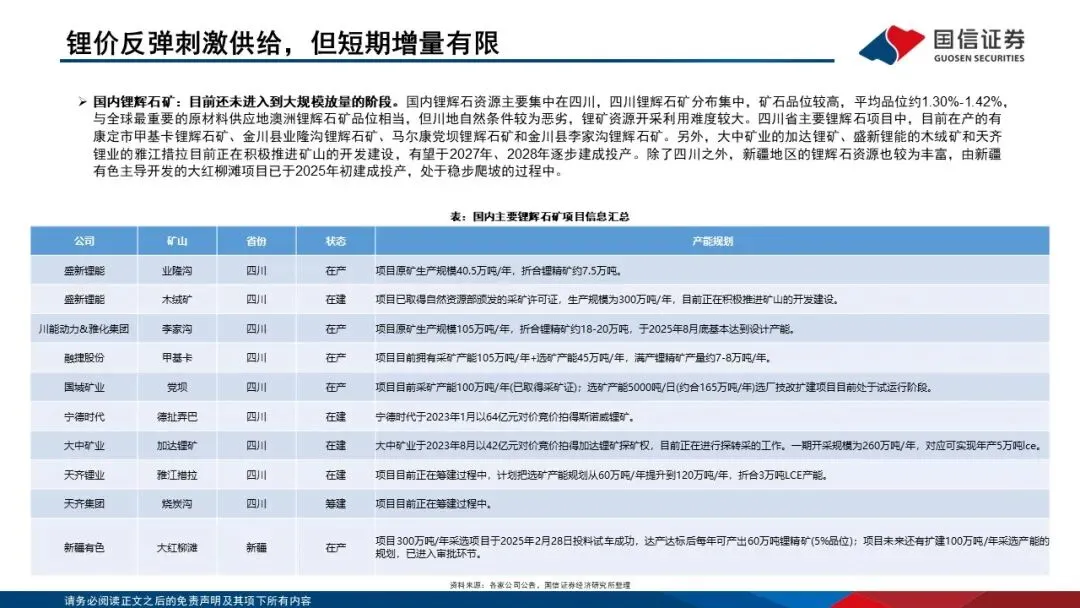Click status "在产" in the 业隆沟 row
The width and height of the screenshot is (1080, 608).
point(335,271)
